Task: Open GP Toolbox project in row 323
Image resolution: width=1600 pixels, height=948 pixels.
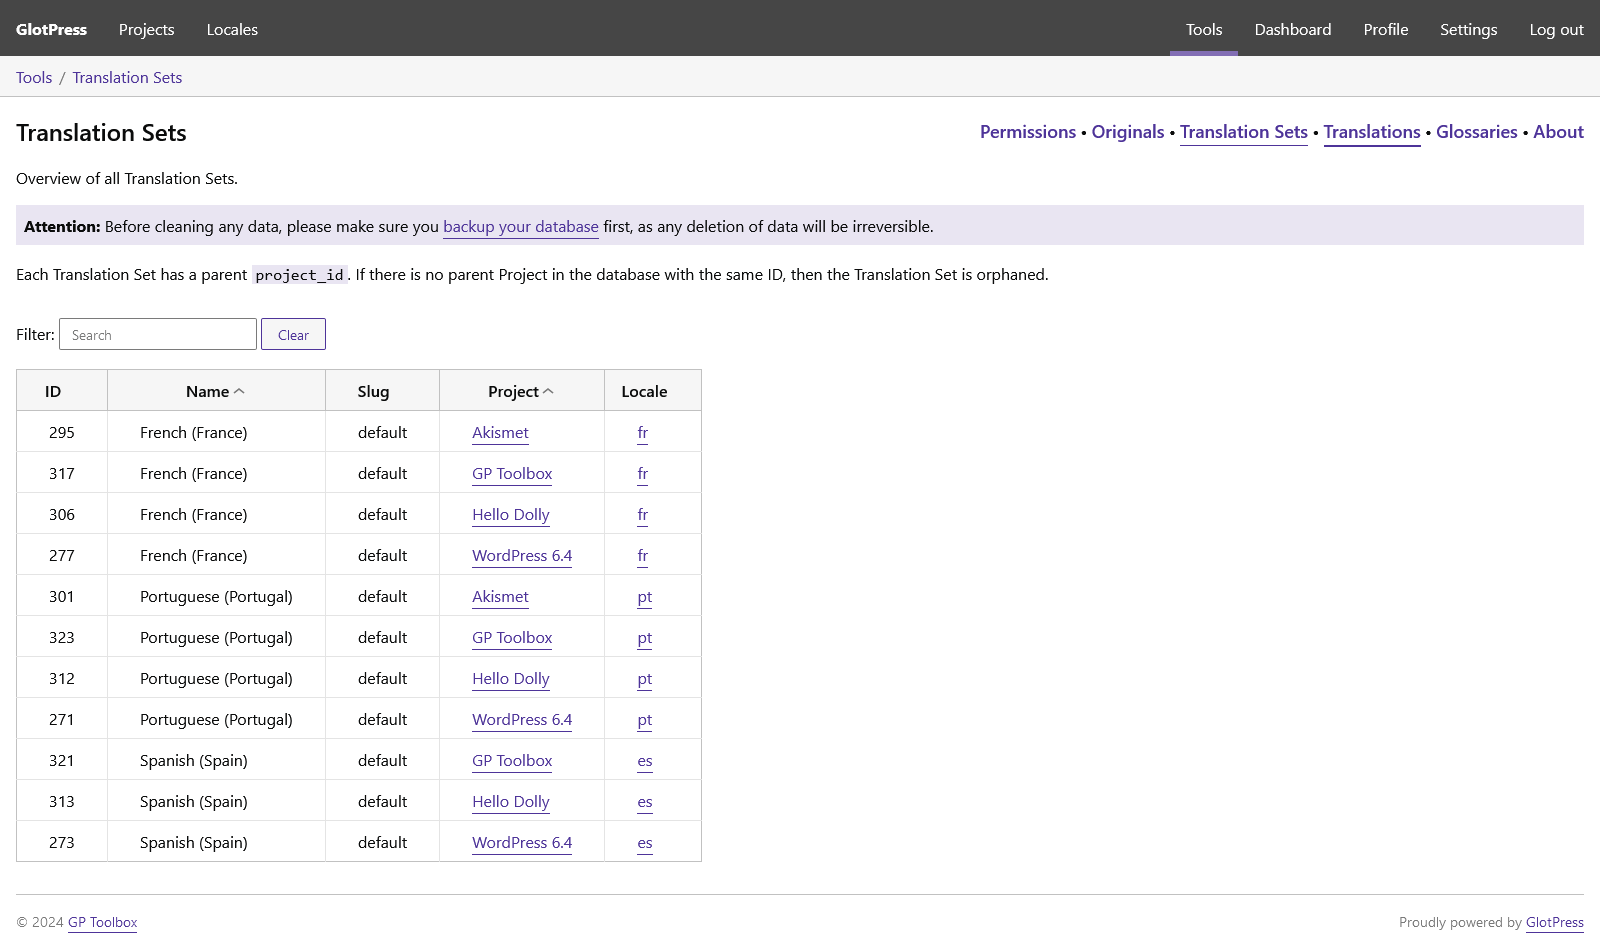Action: 512,637
